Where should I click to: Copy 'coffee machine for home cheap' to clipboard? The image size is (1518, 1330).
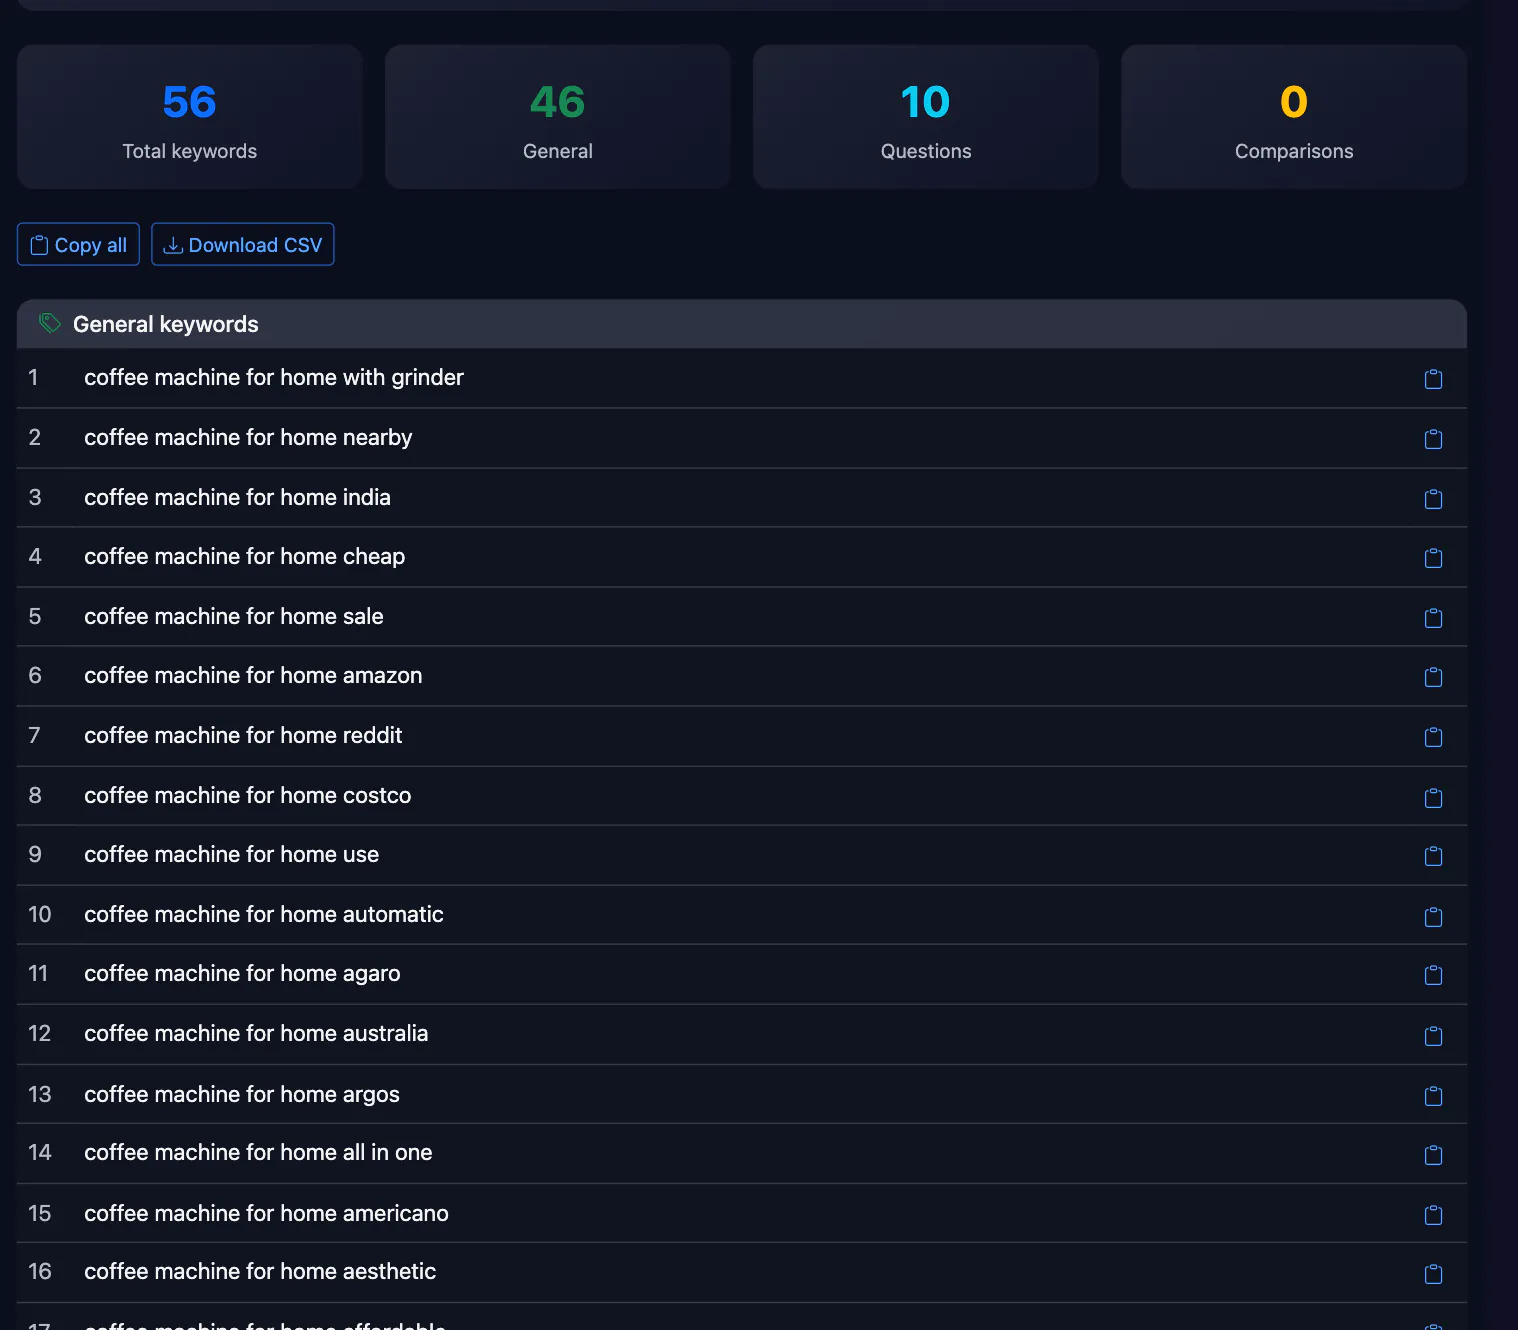(x=1433, y=558)
